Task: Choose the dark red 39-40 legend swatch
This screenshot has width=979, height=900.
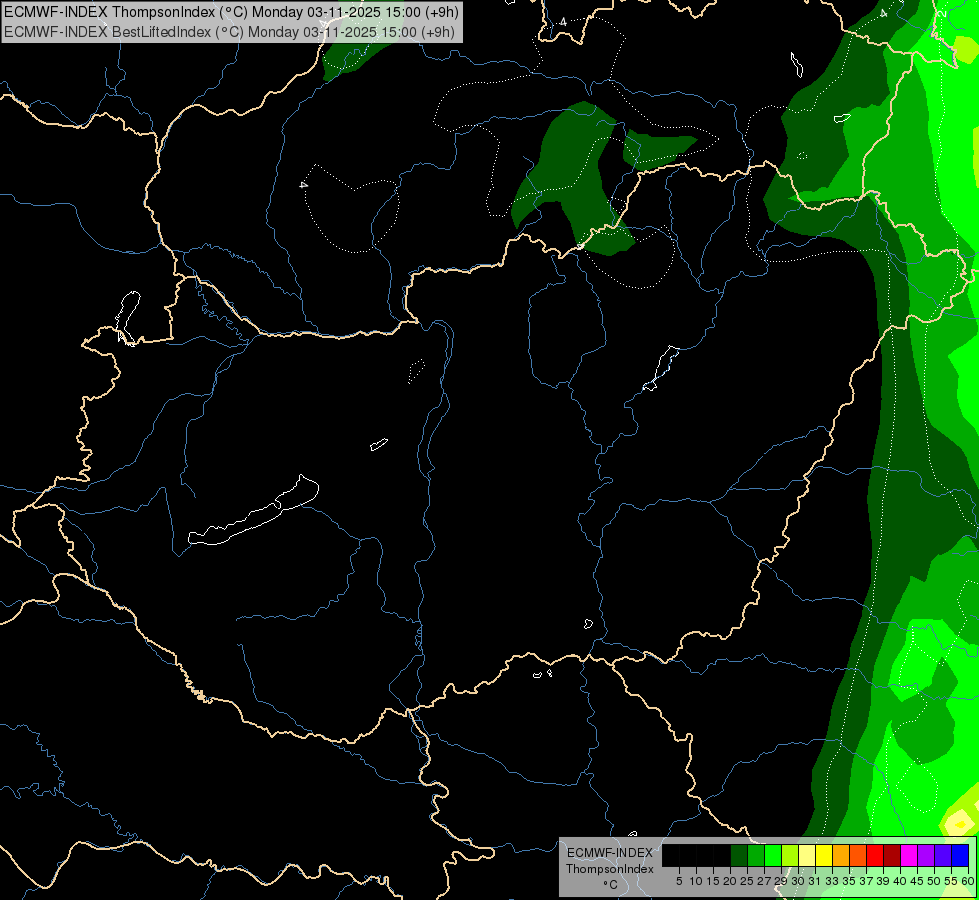Action: click(892, 855)
